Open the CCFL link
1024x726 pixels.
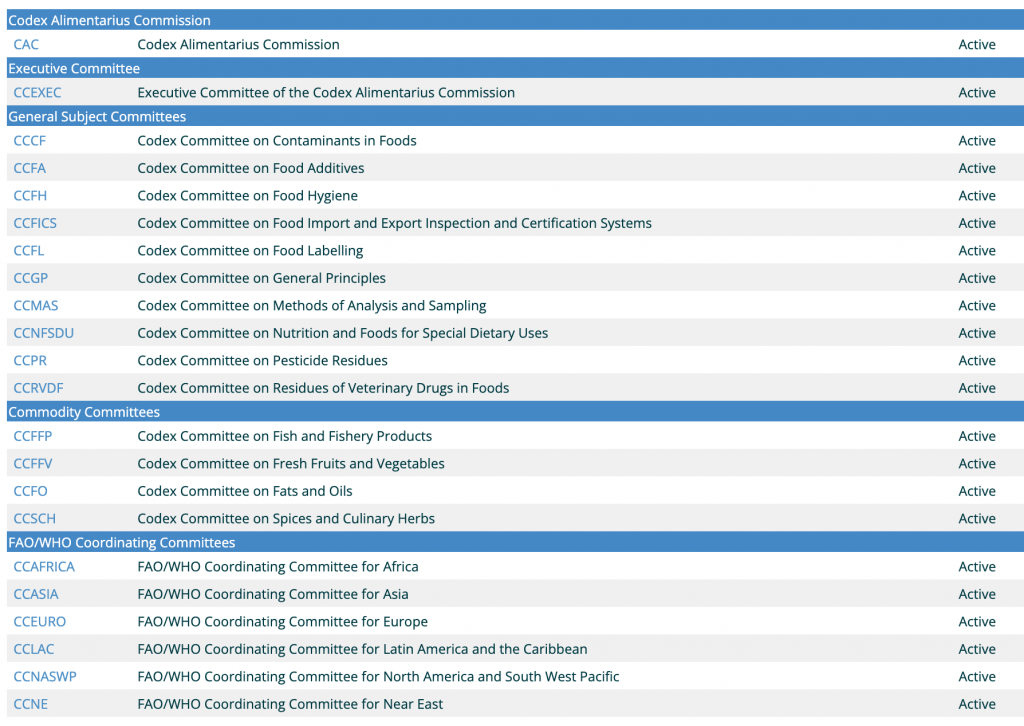click(29, 250)
